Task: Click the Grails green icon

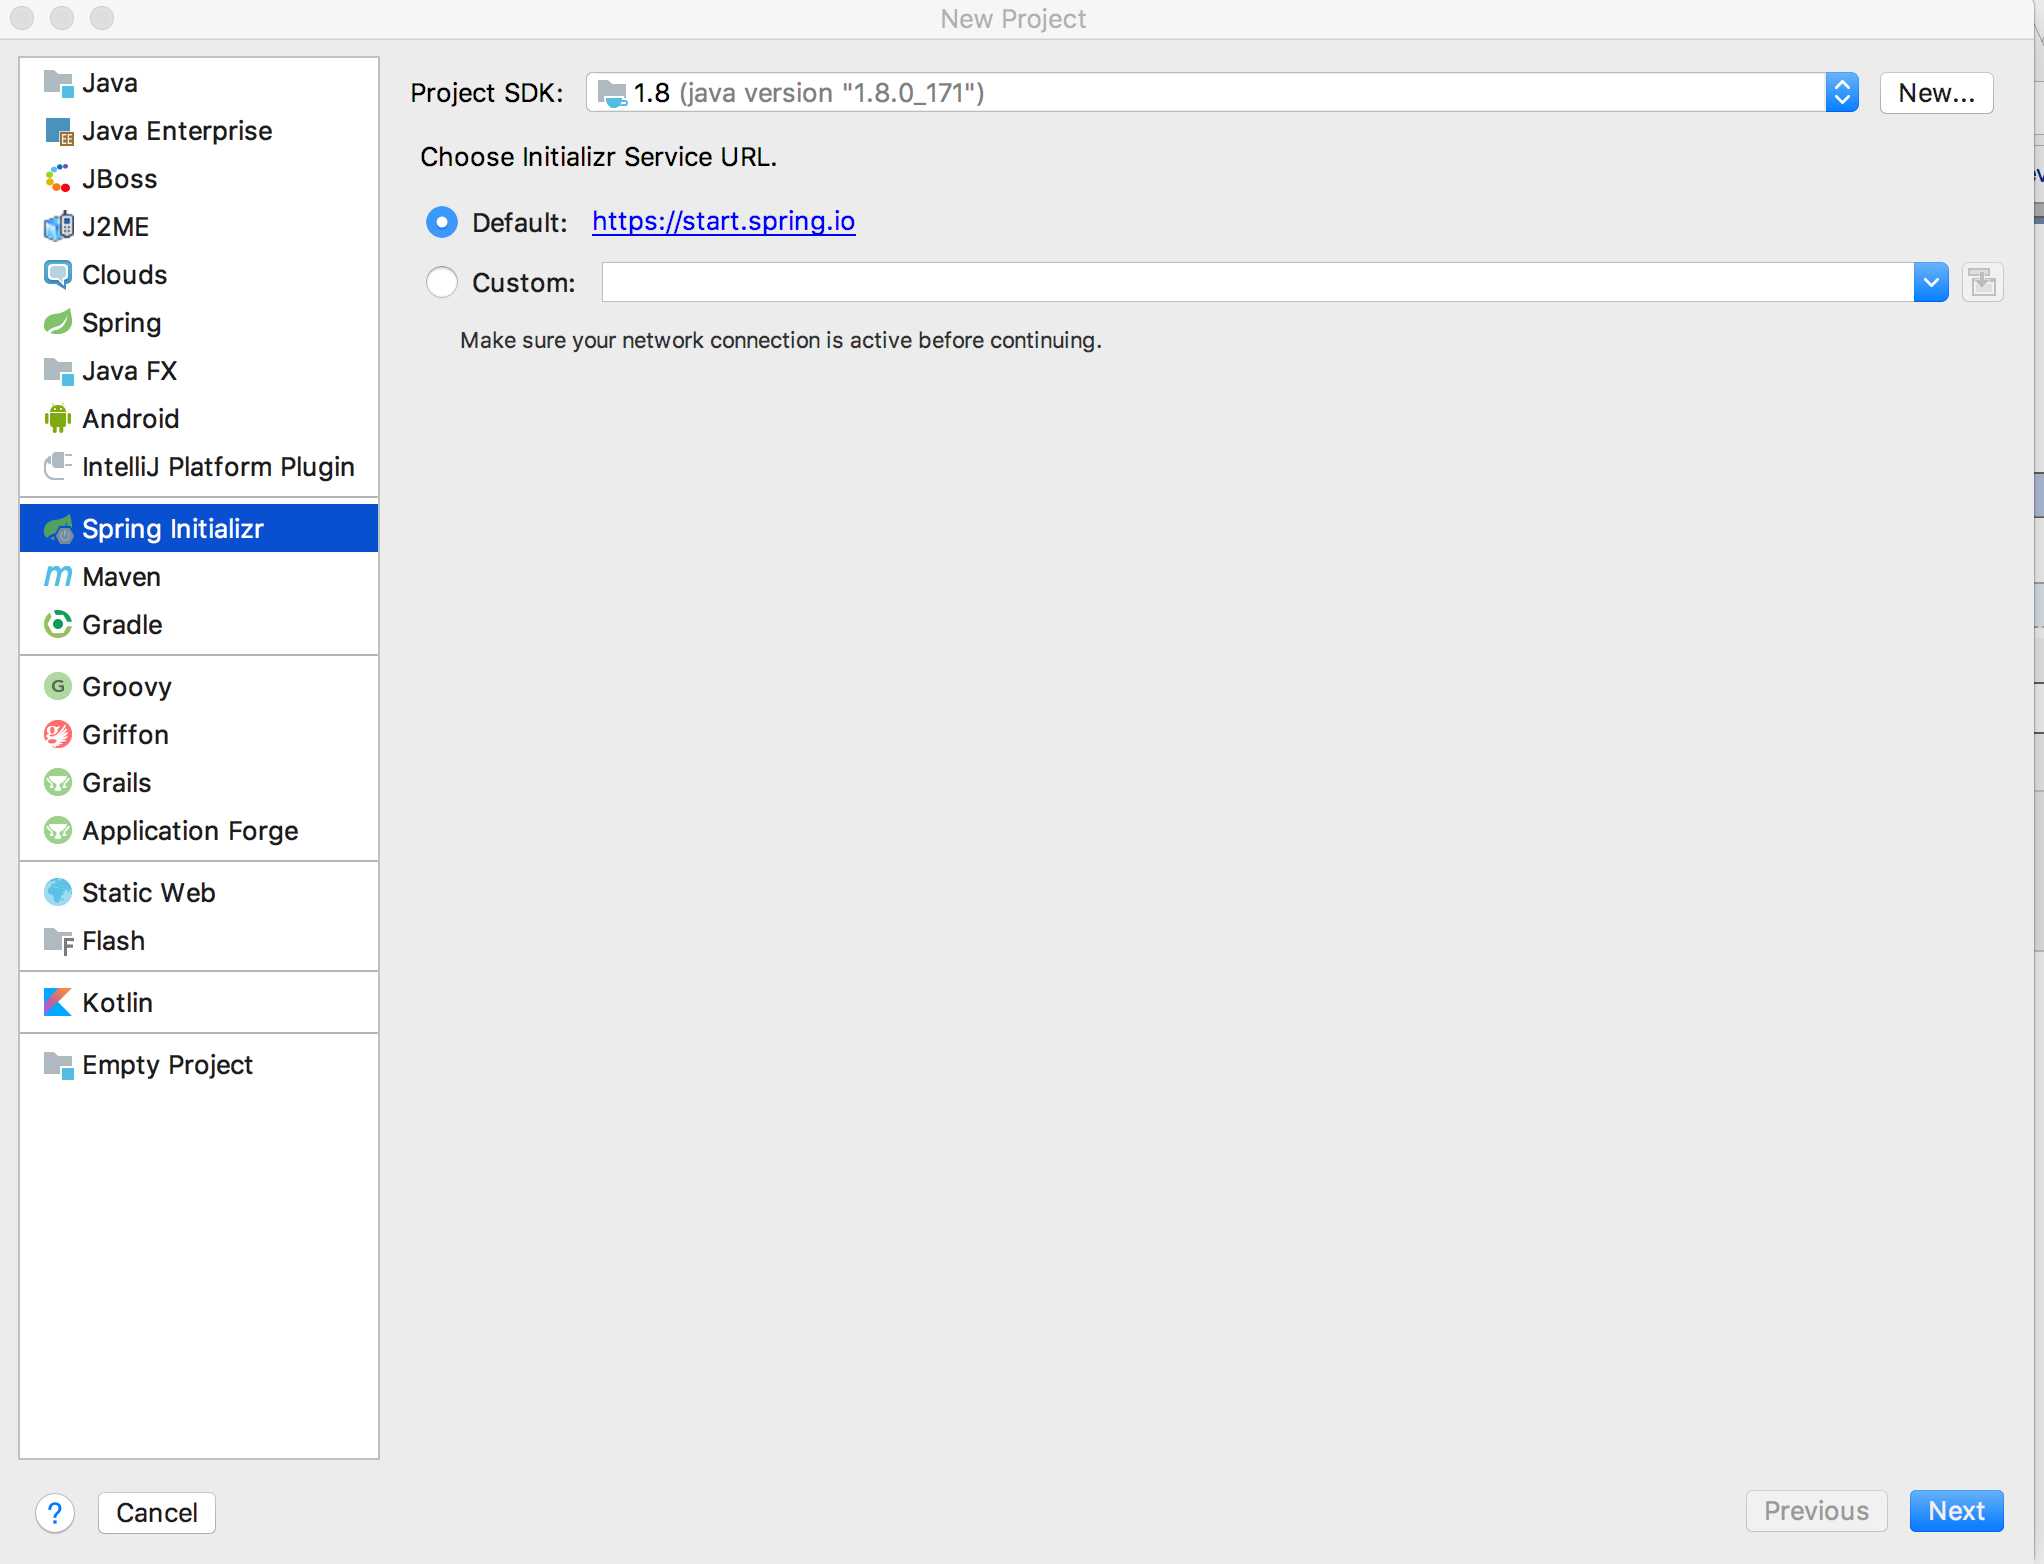Action: click(58, 783)
